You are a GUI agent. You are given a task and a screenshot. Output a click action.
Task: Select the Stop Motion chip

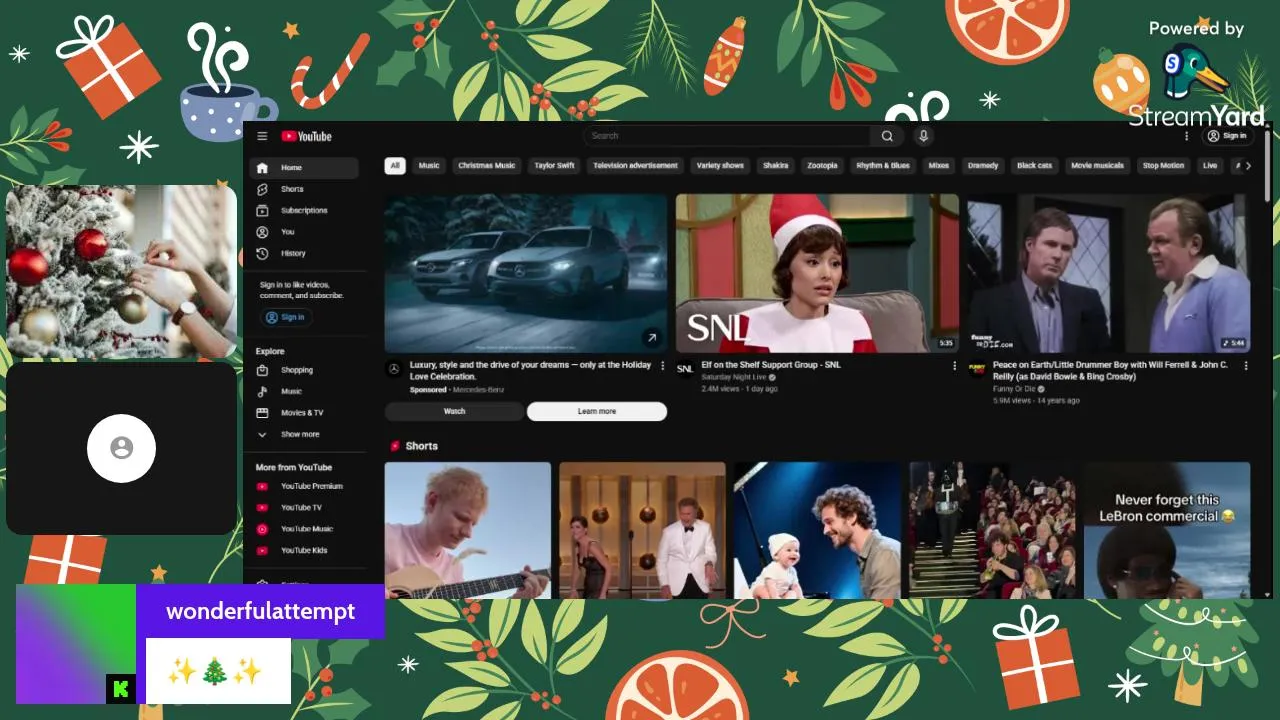click(1164, 165)
